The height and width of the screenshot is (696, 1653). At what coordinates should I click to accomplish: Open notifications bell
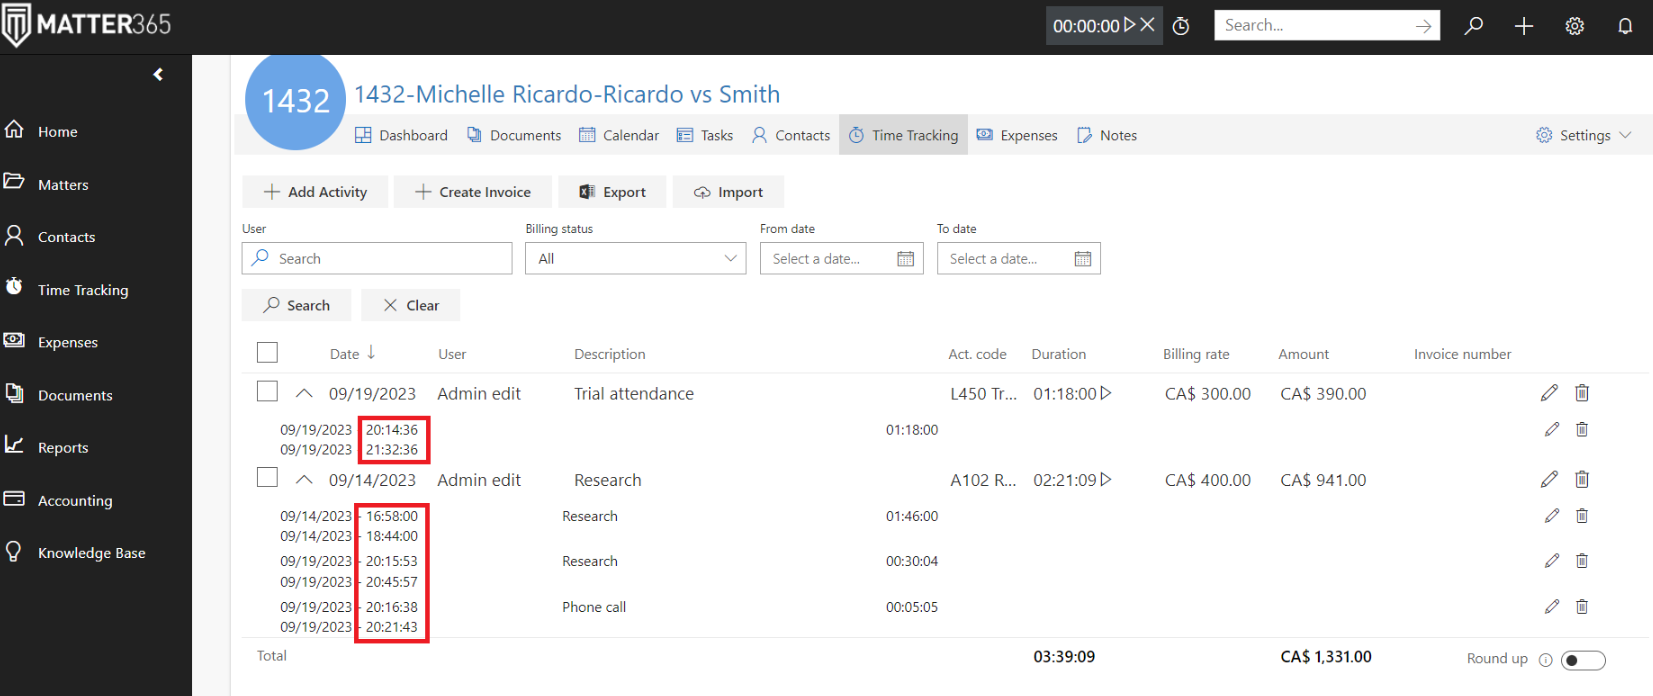1625,26
